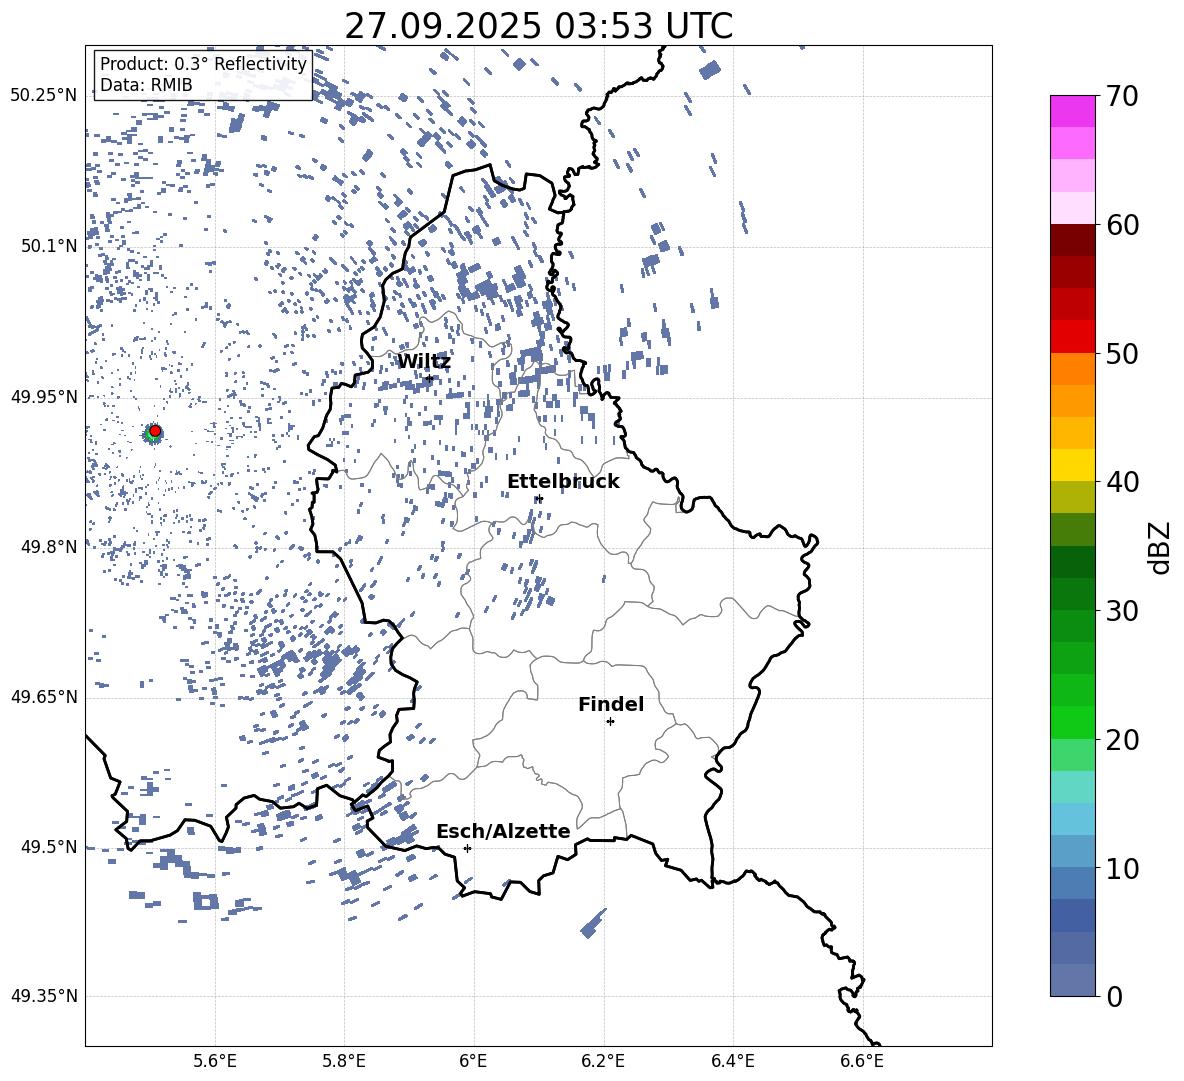The height and width of the screenshot is (1081, 1184).
Task: Click the yellow swatch just above 40
Action: coord(1072,465)
